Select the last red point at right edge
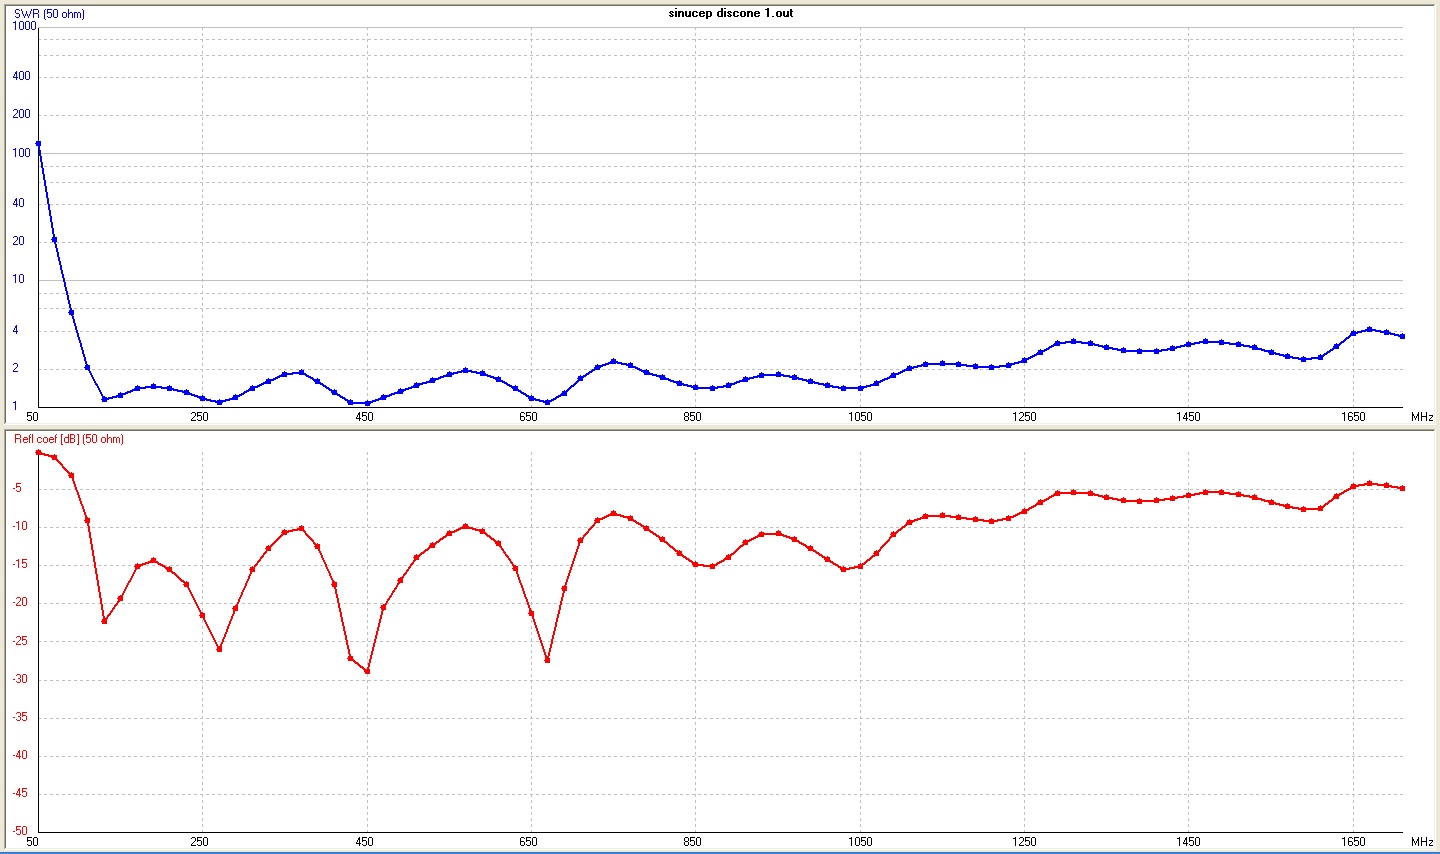 (1402, 488)
